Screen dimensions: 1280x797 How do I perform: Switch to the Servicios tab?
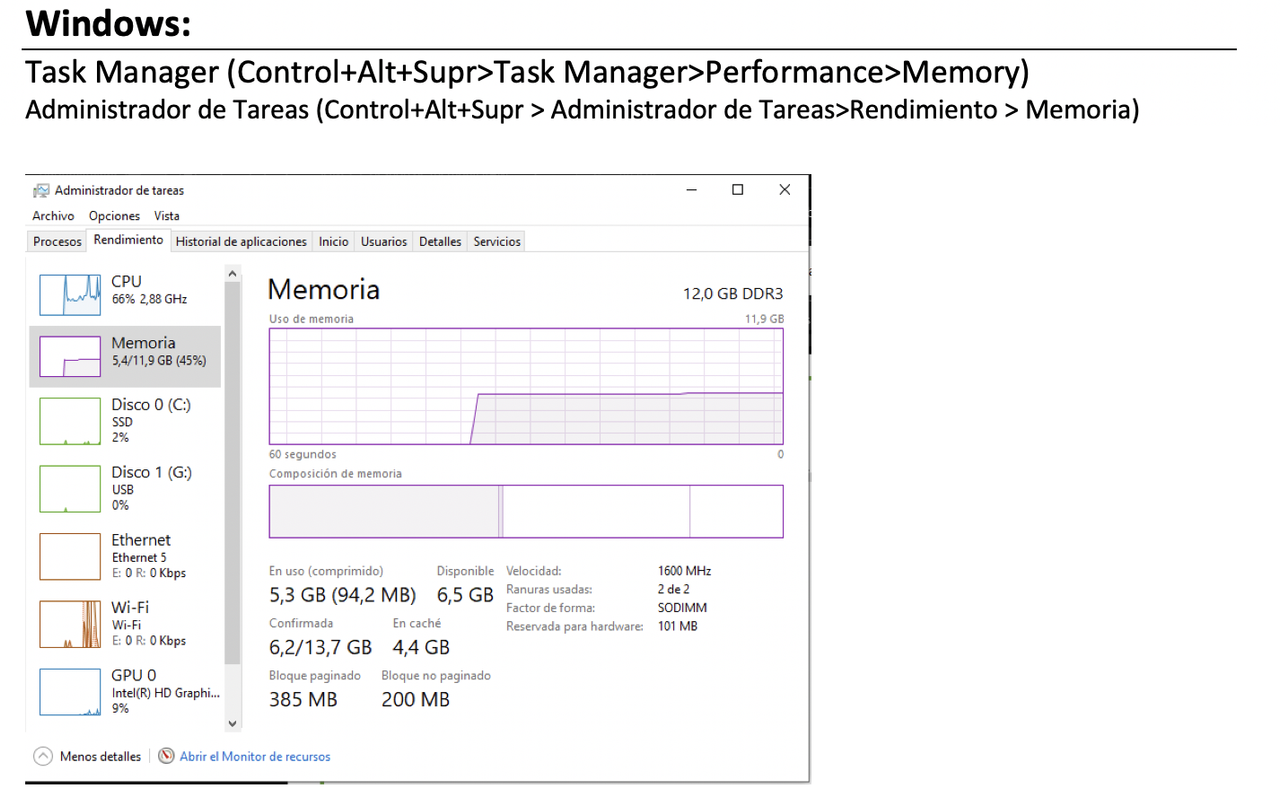[x=498, y=241]
